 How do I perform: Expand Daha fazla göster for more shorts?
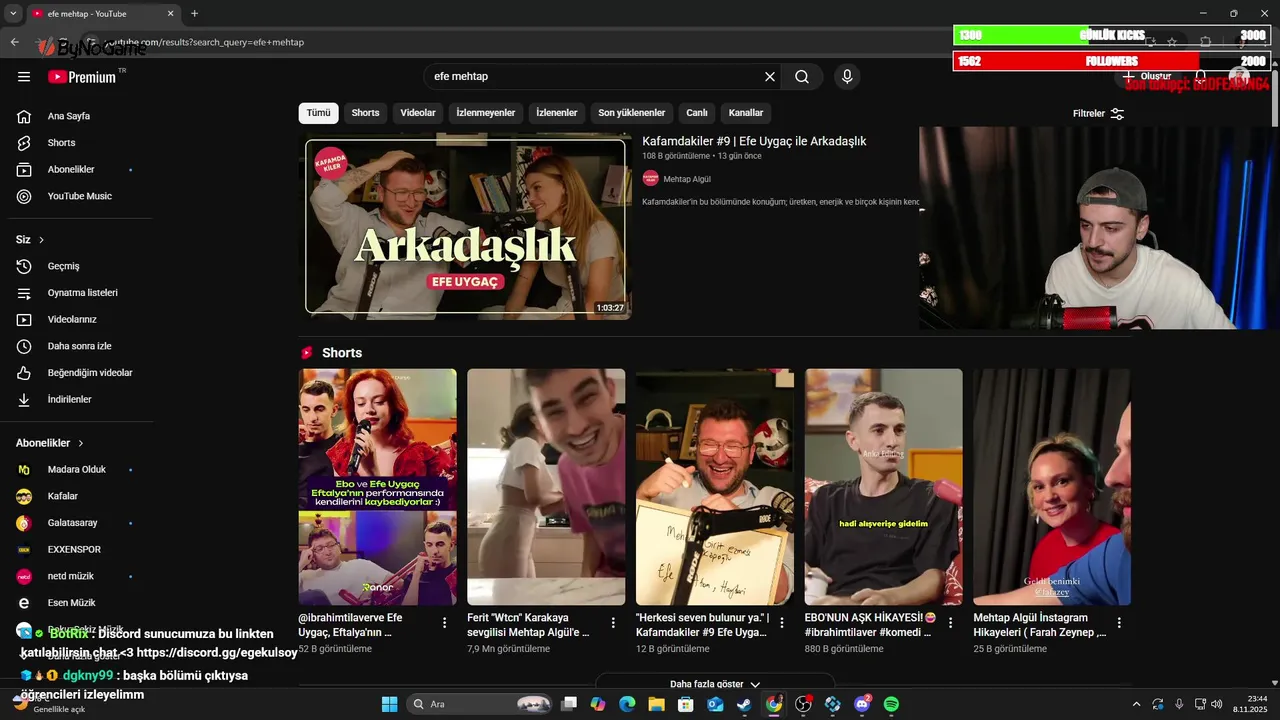715,684
